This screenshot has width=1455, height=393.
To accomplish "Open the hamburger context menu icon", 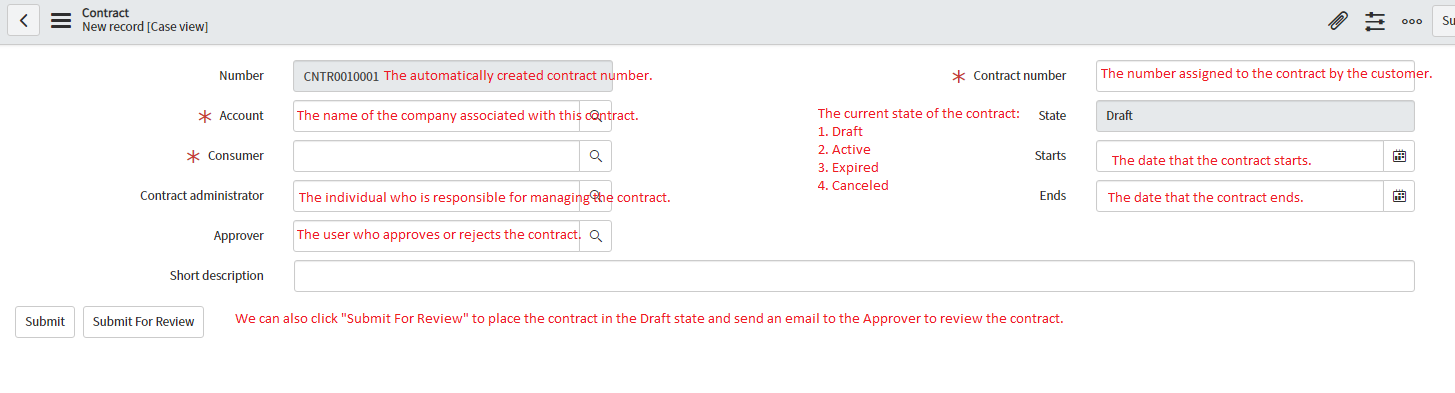I will (x=61, y=20).
